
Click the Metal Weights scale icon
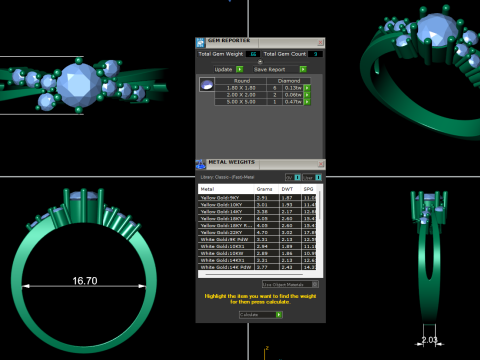coord(200,164)
